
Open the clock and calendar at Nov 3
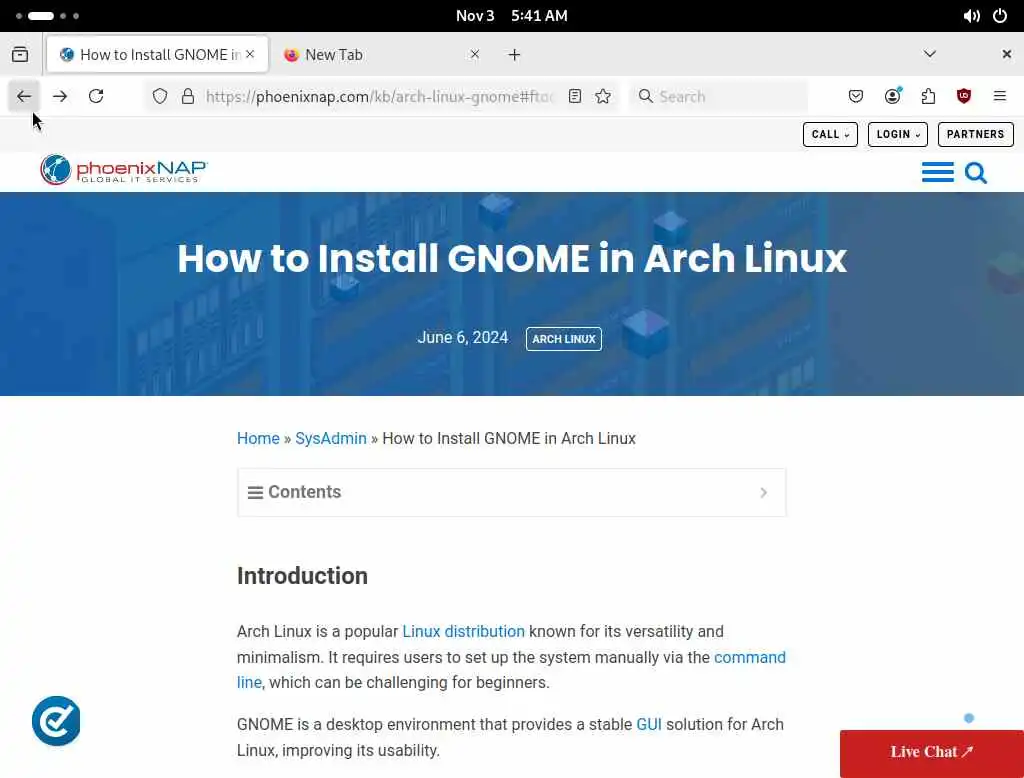(x=511, y=16)
